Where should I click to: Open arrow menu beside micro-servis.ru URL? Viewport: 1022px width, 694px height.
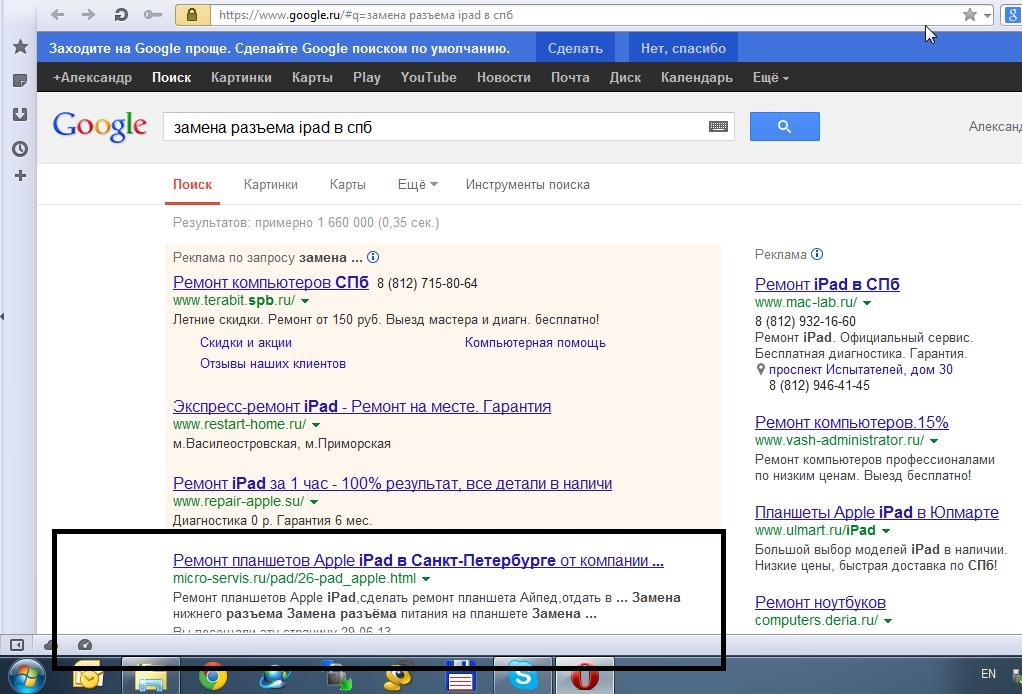(x=426, y=579)
